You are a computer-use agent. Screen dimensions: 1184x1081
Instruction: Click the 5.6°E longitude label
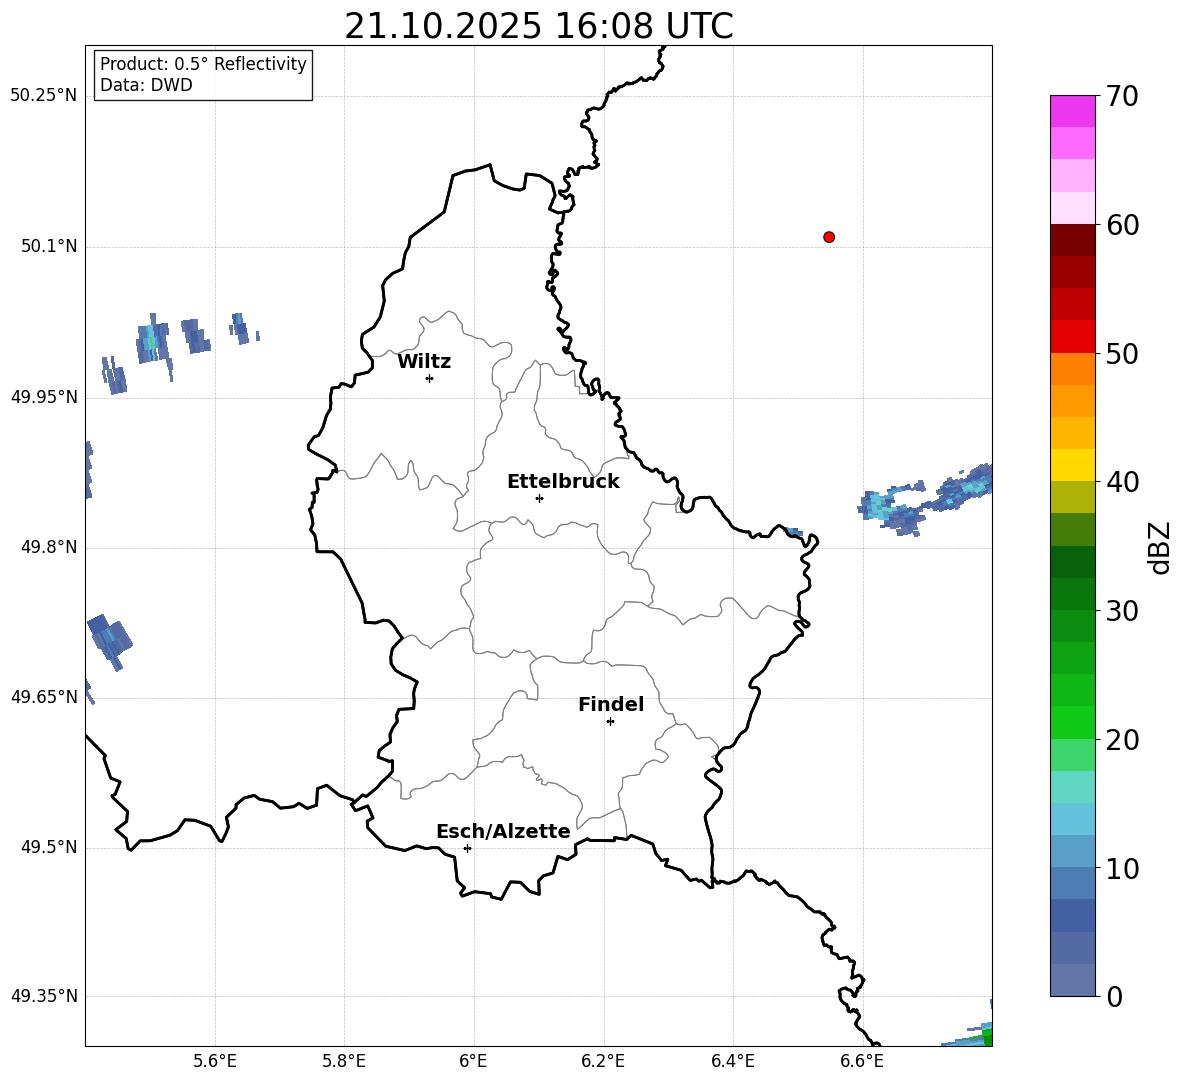[x=215, y=1061]
